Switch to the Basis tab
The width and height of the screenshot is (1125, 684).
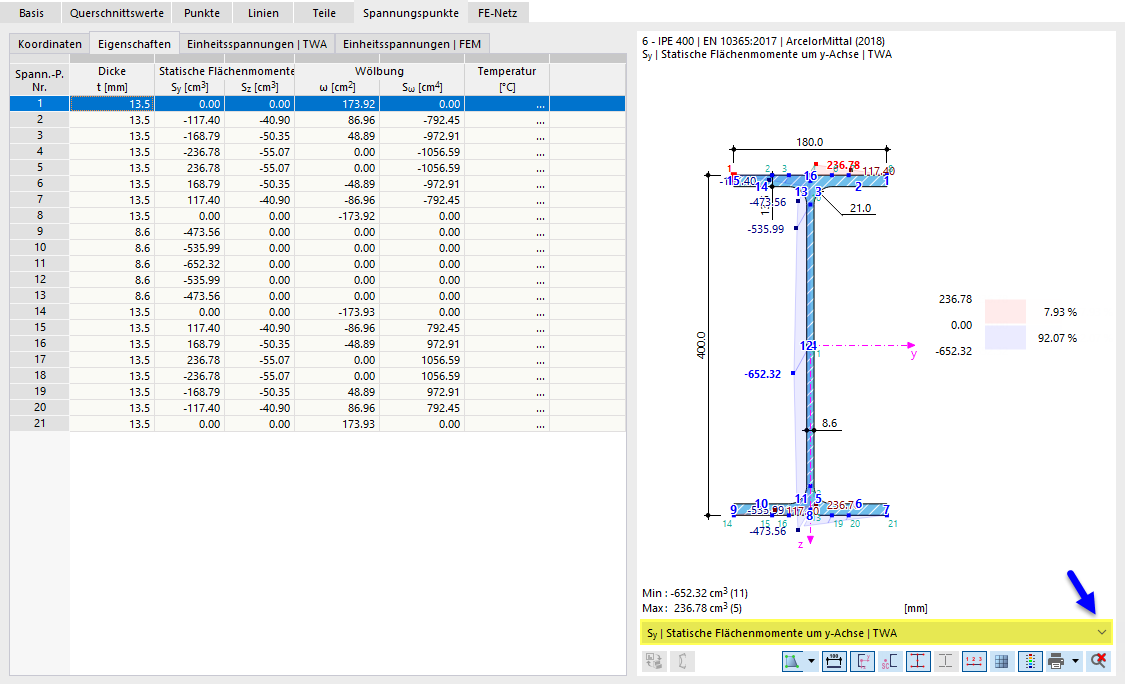pyautogui.click(x=32, y=13)
